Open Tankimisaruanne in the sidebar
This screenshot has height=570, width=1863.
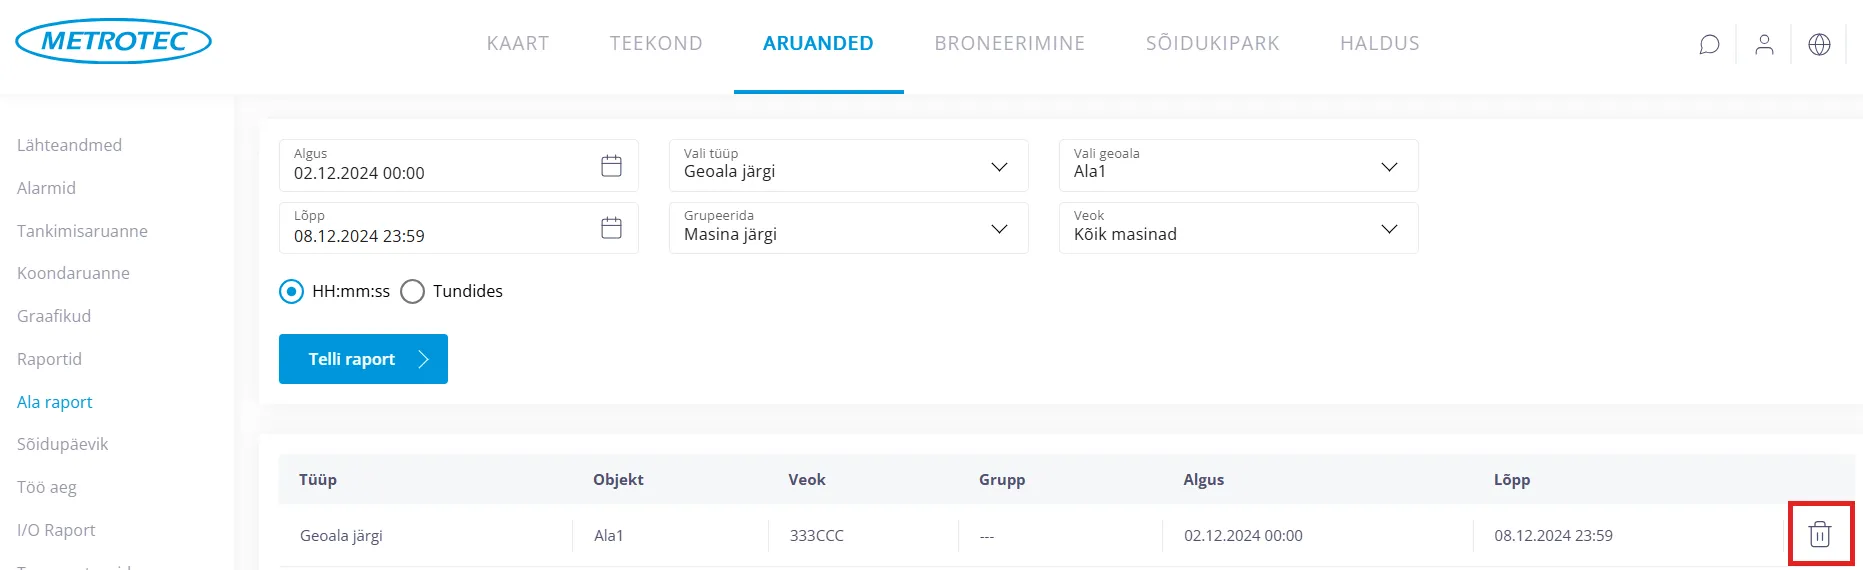(x=82, y=231)
